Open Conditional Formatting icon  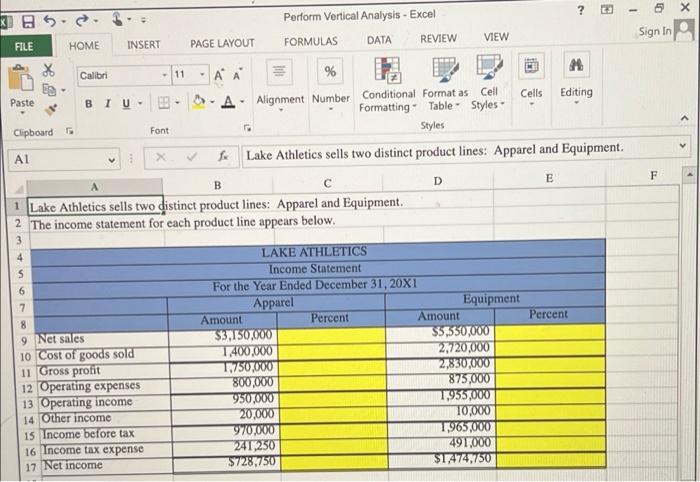[388, 70]
